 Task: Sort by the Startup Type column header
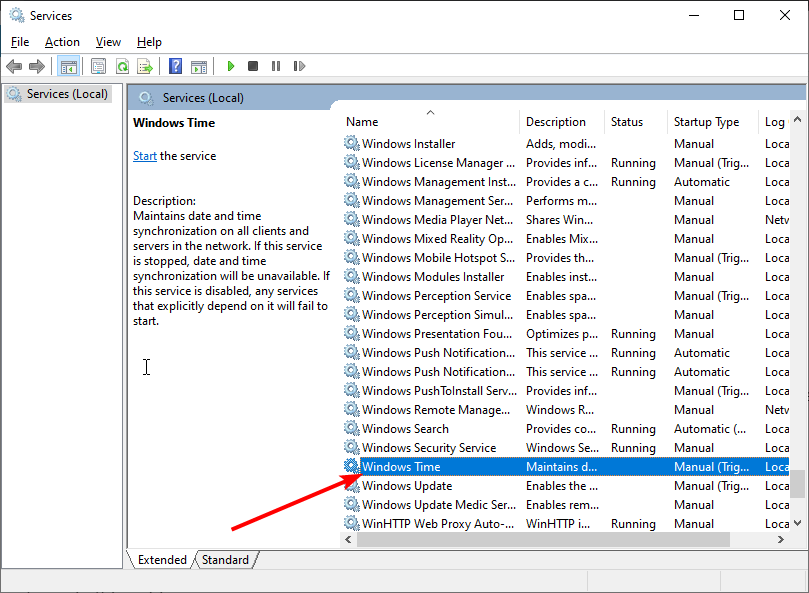(x=713, y=122)
